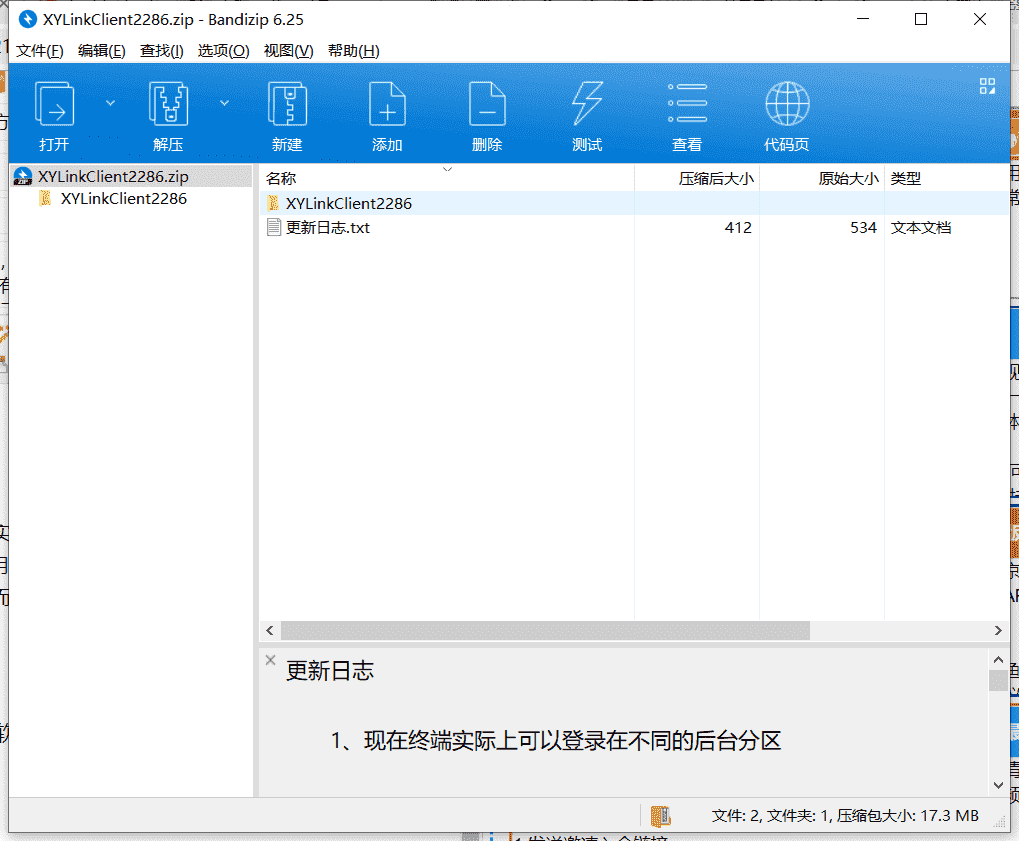Expand the dropdown arrow next to 打开
Screen dimensions: 1019x841
coord(110,103)
